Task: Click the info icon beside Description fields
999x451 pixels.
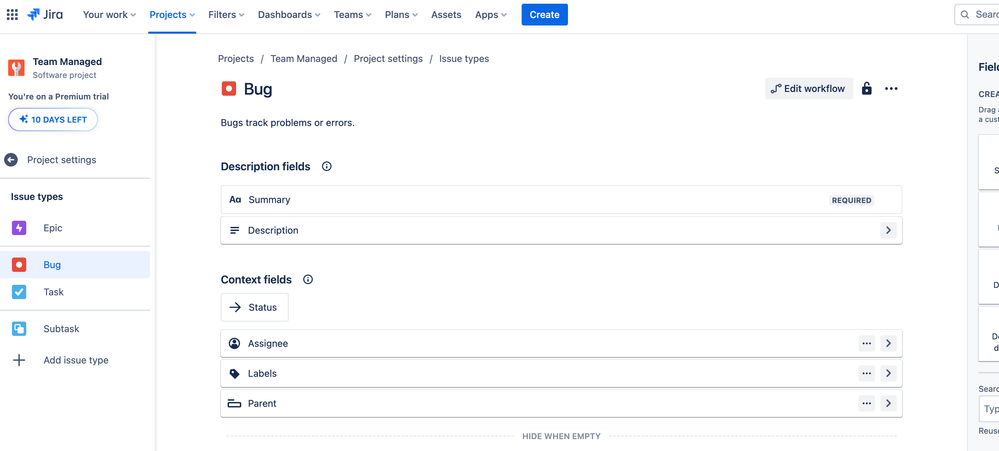Action: click(327, 166)
